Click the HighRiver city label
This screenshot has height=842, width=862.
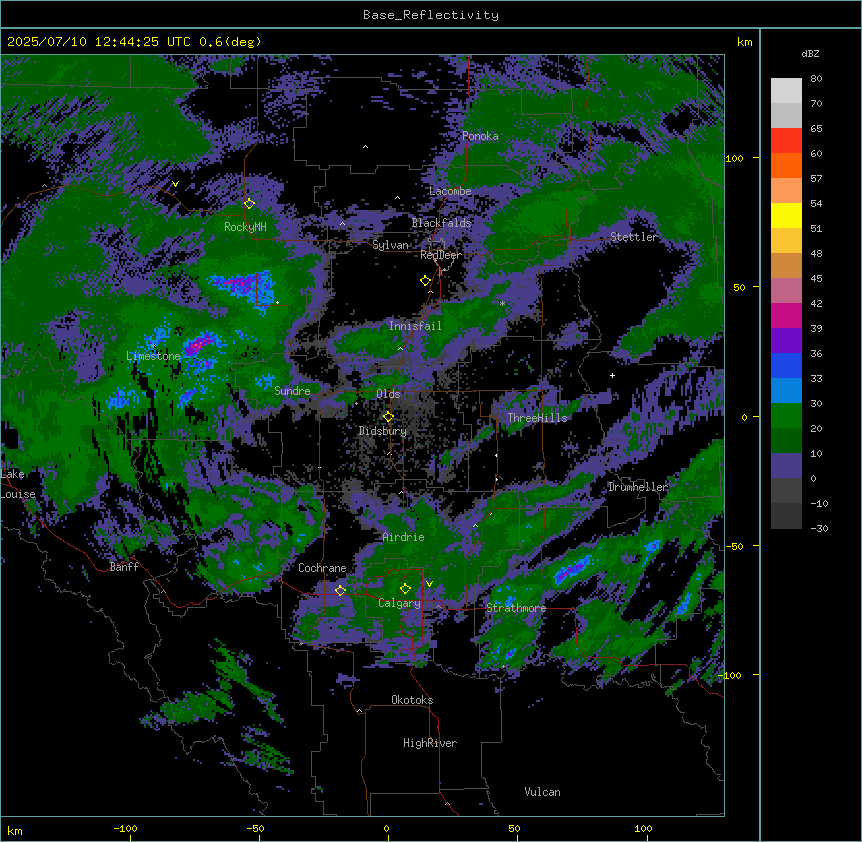tap(430, 743)
